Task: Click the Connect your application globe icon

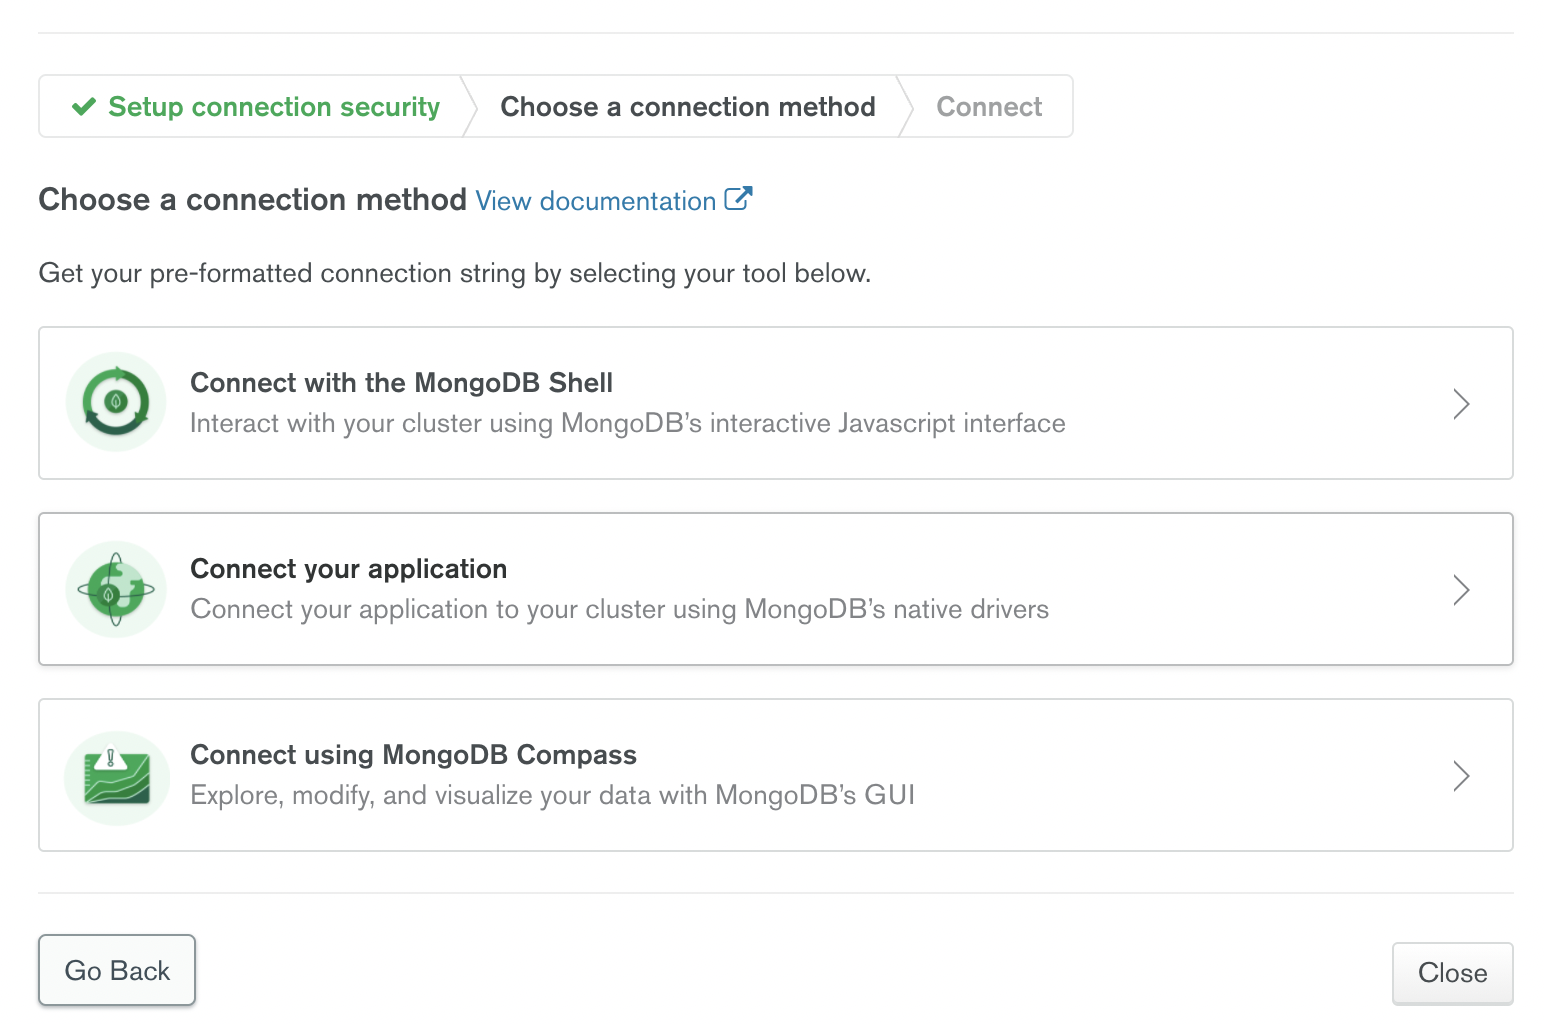Action: [x=116, y=589]
